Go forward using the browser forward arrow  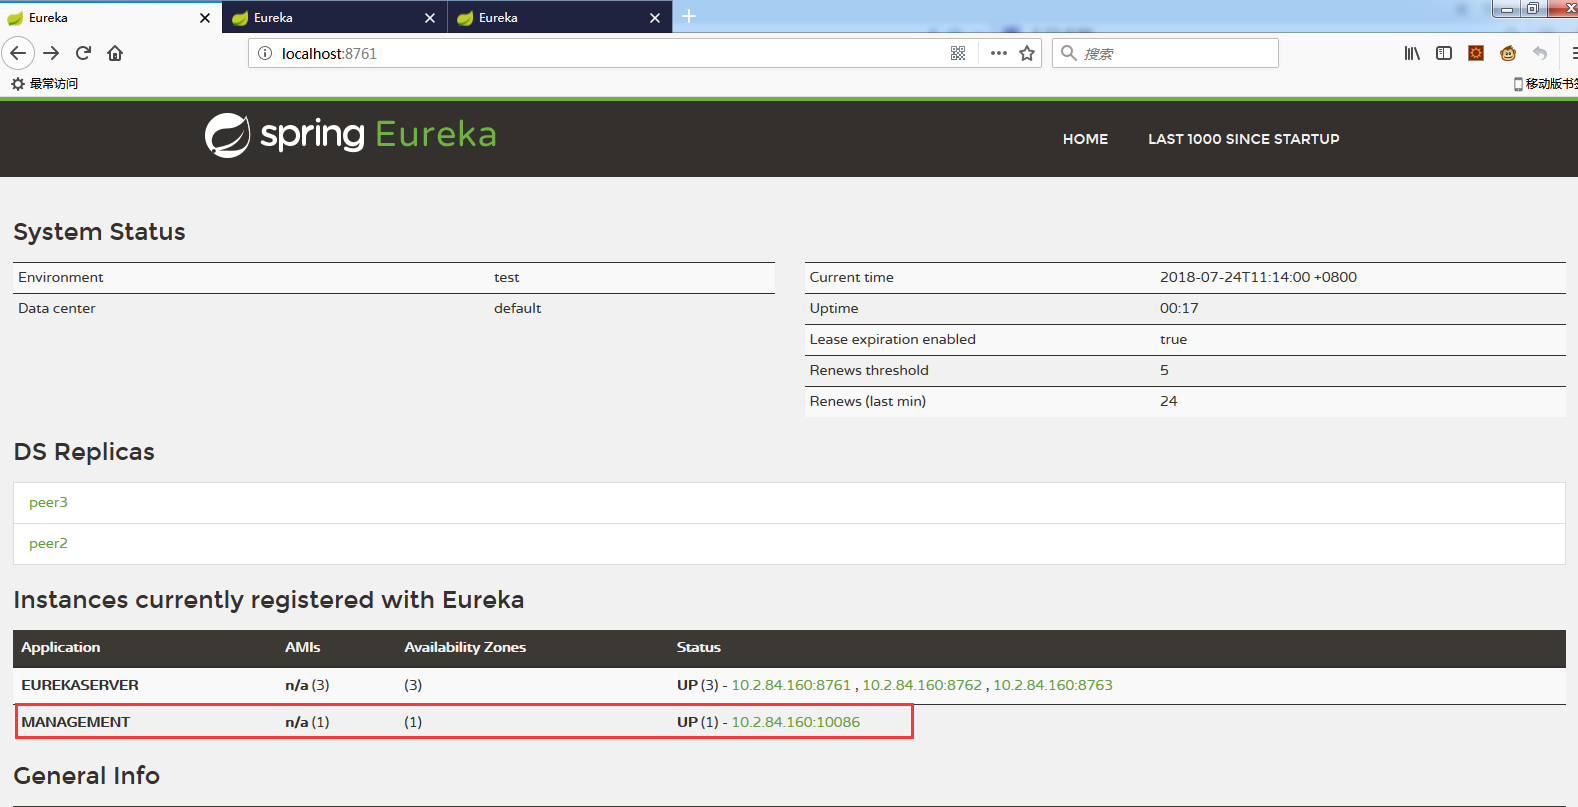click(x=51, y=53)
